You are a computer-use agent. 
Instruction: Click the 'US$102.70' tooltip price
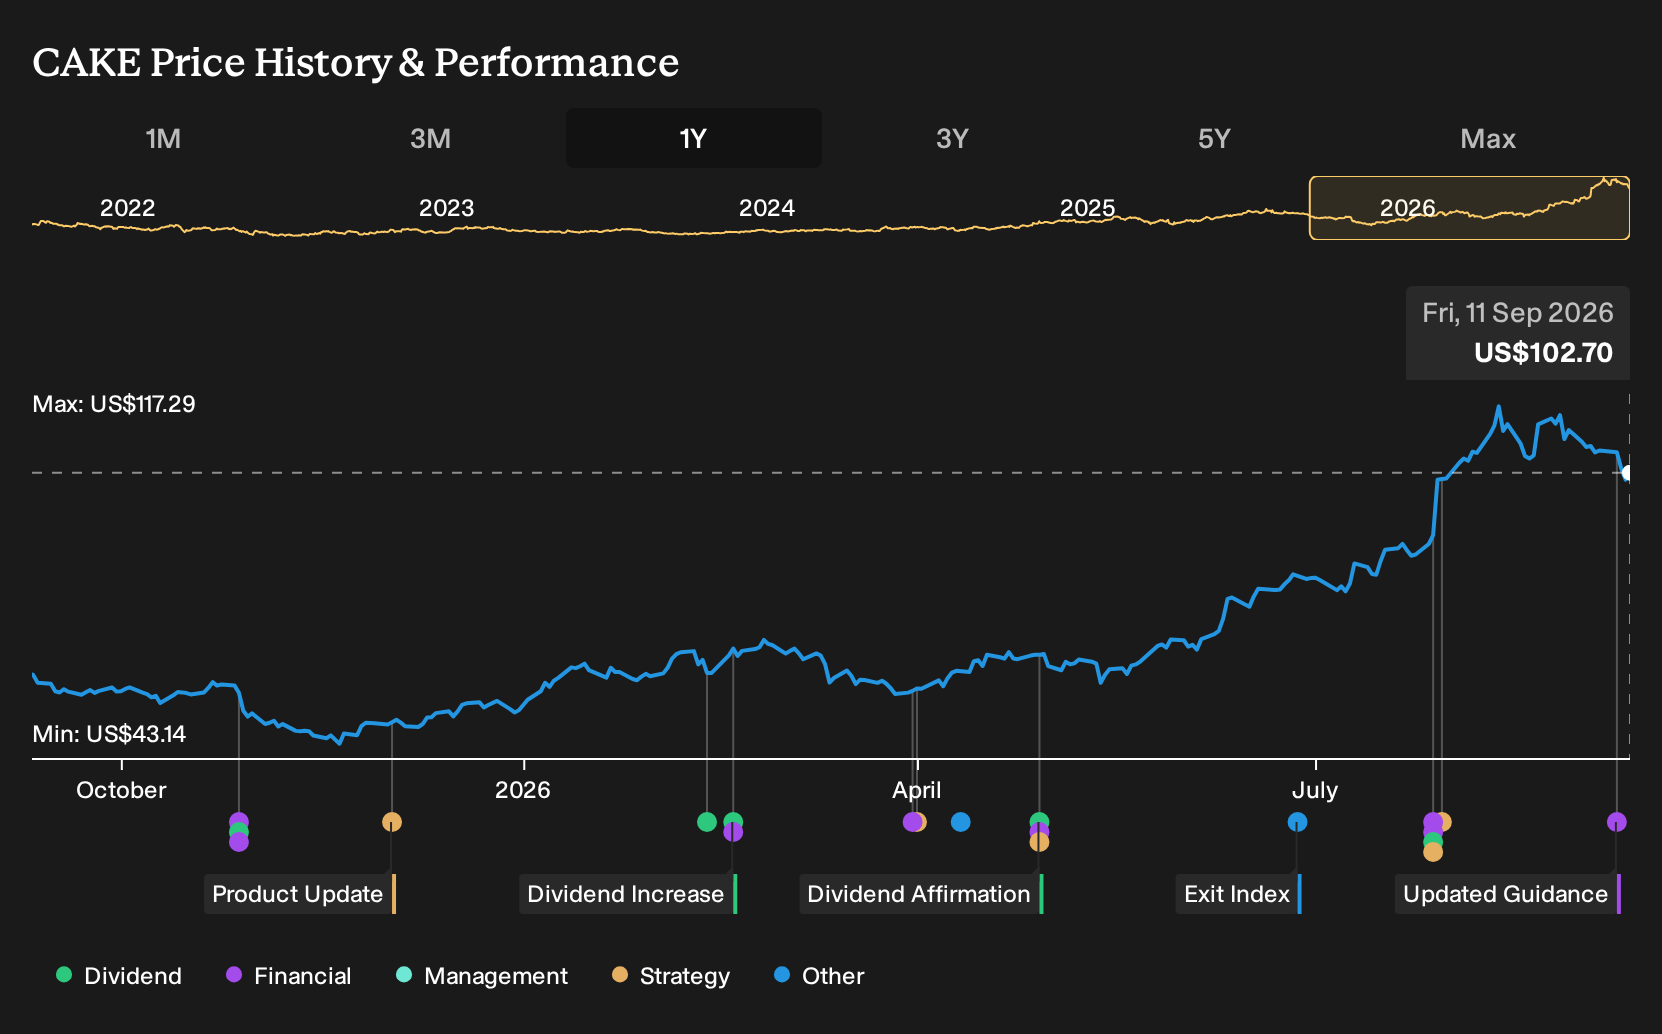tap(1543, 353)
